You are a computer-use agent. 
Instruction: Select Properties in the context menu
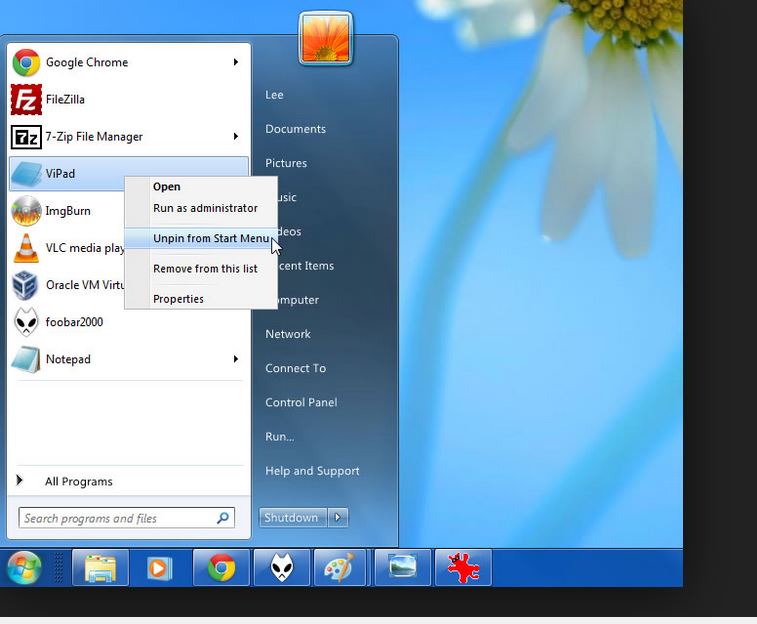pyautogui.click(x=178, y=298)
